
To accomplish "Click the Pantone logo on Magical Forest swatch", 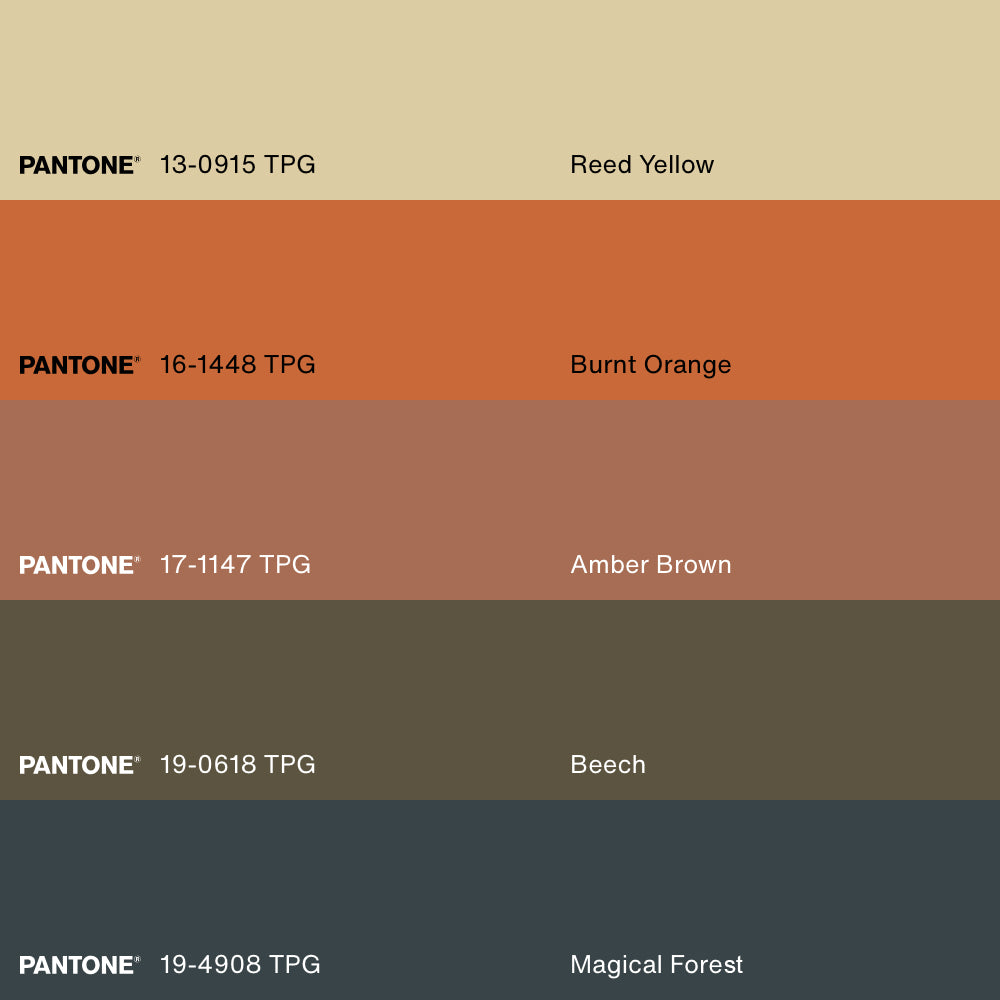I will coord(79,965).
